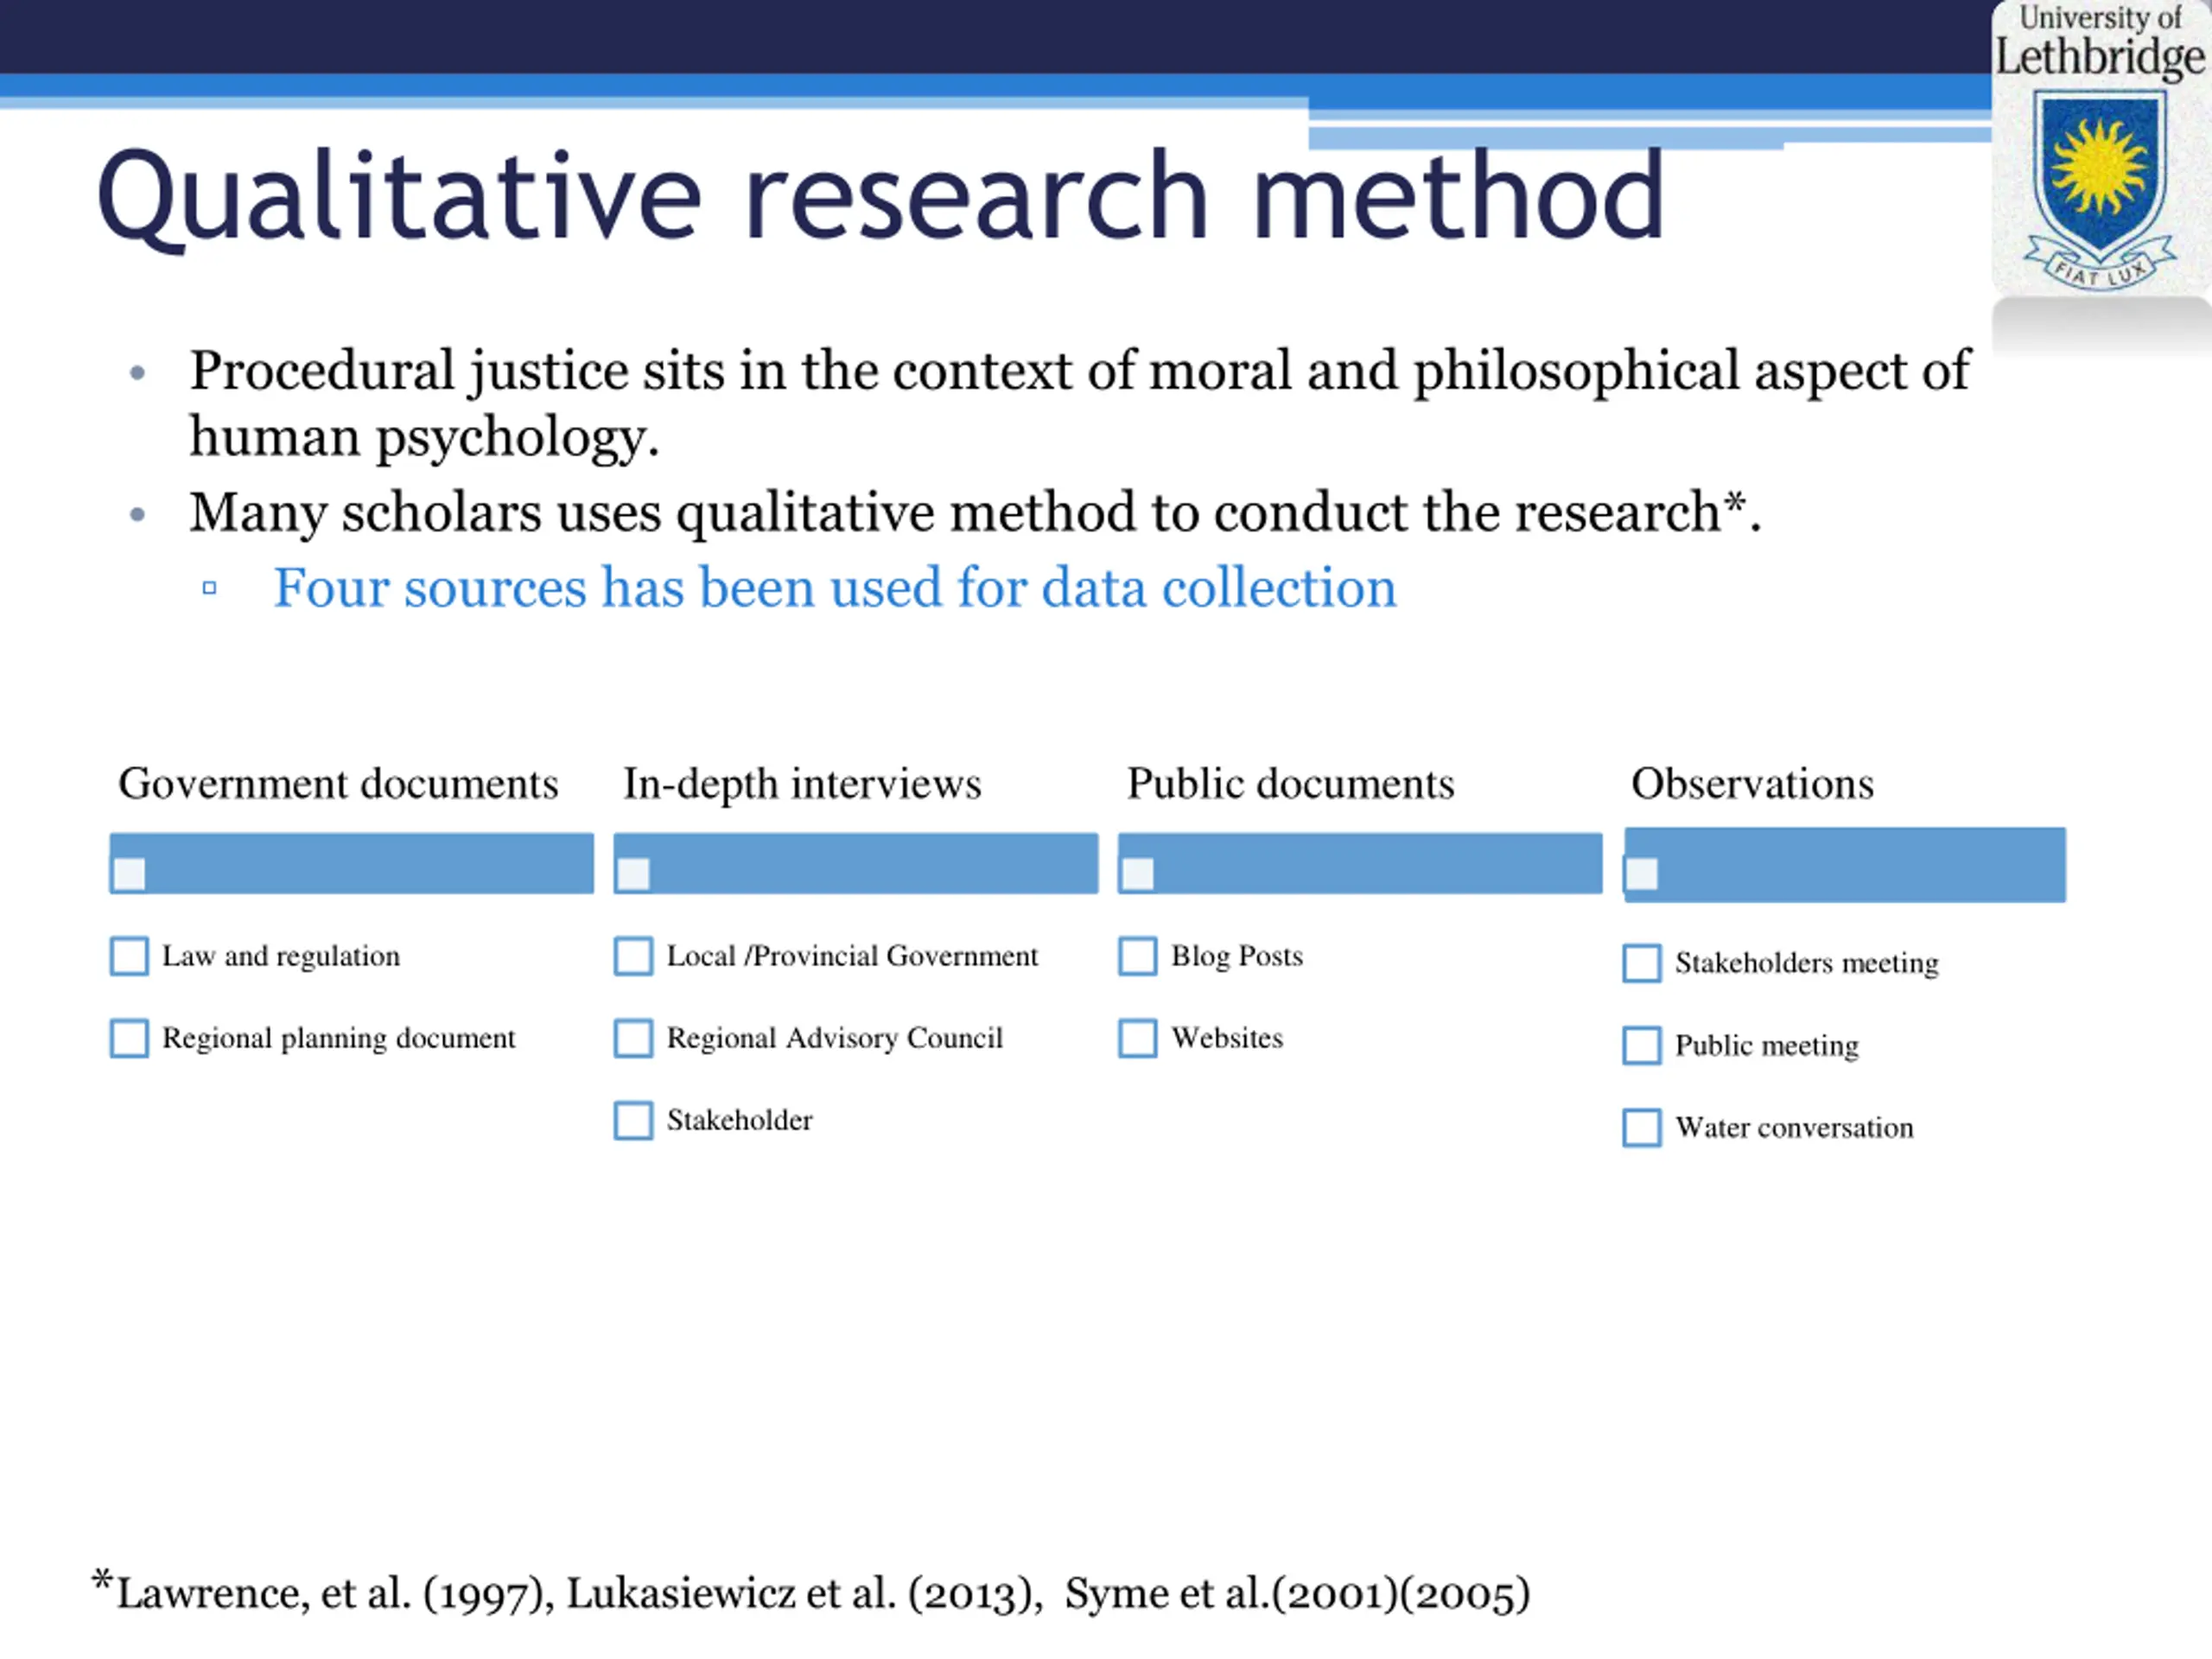Click the Many scholars uses qualitative method line

[975, 513]
